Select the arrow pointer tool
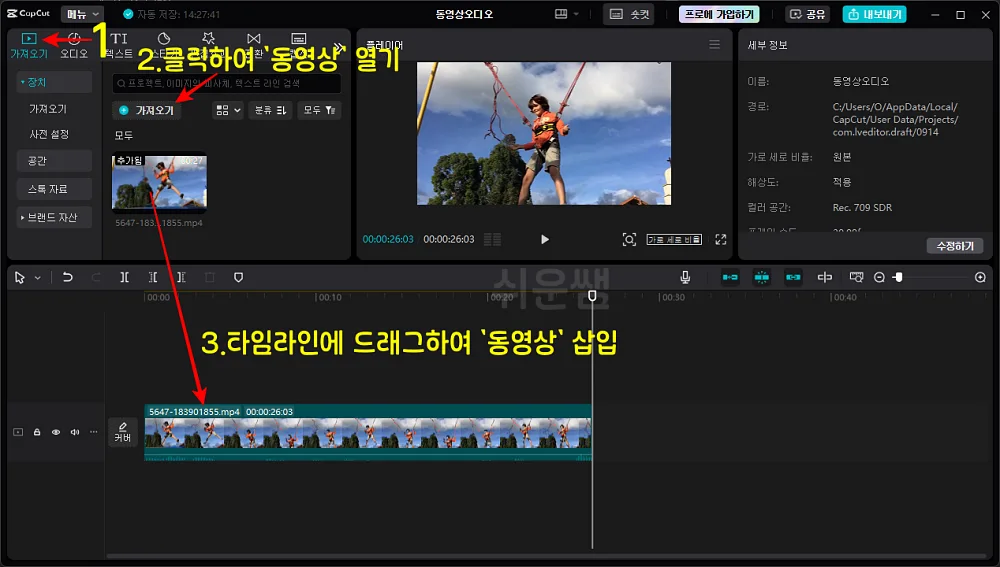 click(x=20, y=278)
